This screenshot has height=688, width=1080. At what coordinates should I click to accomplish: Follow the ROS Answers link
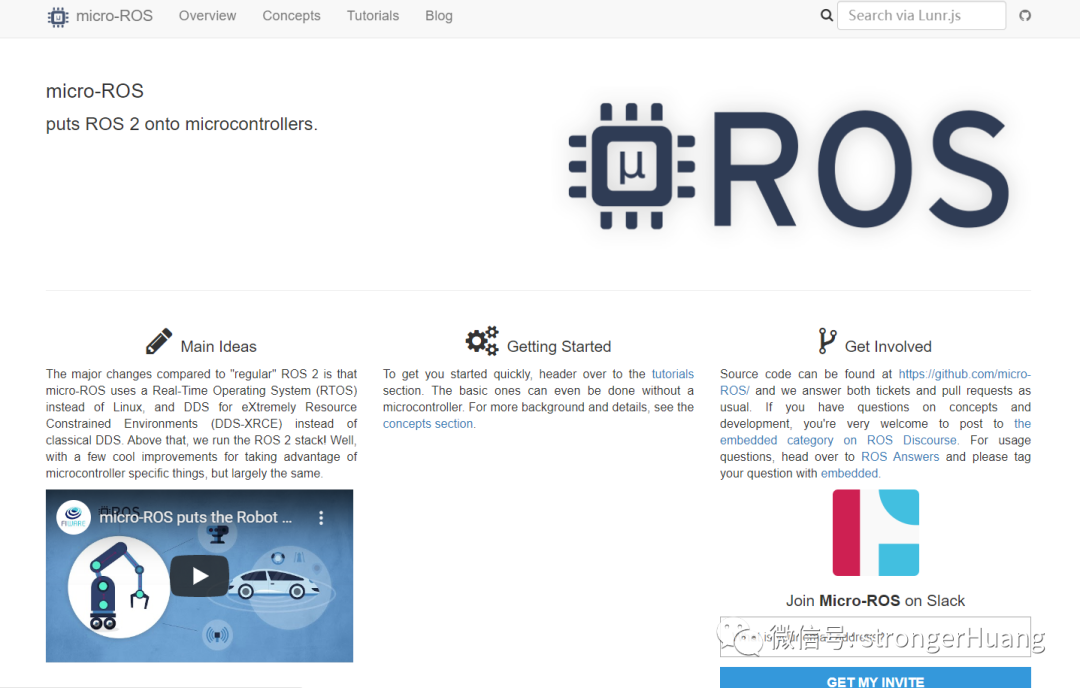(x=900, y=456)
